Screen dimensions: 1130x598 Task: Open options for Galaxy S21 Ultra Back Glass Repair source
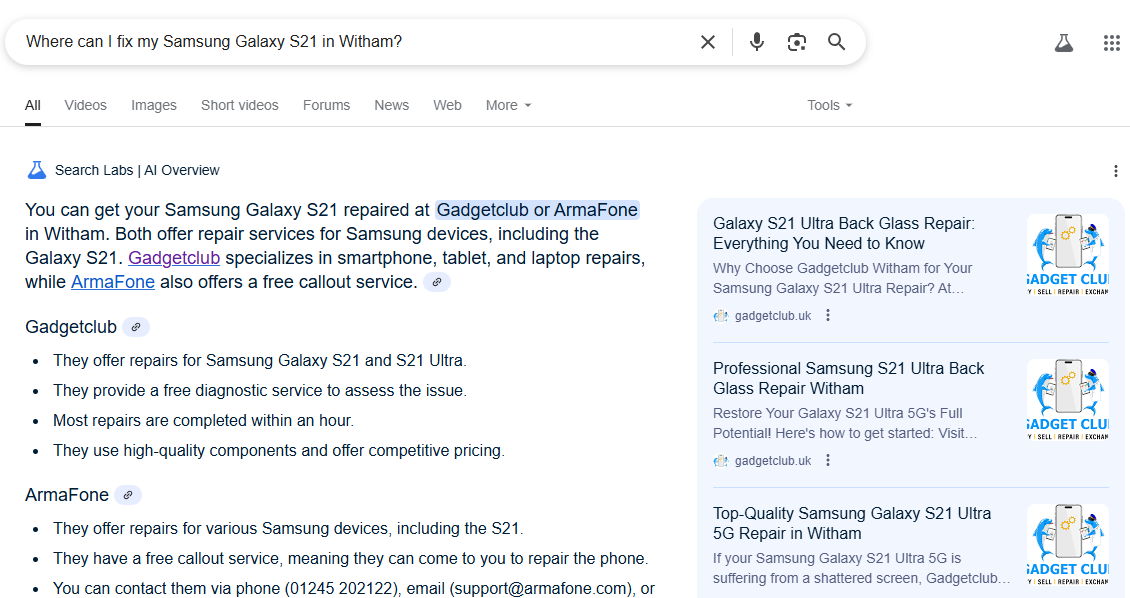click(828, 316)
